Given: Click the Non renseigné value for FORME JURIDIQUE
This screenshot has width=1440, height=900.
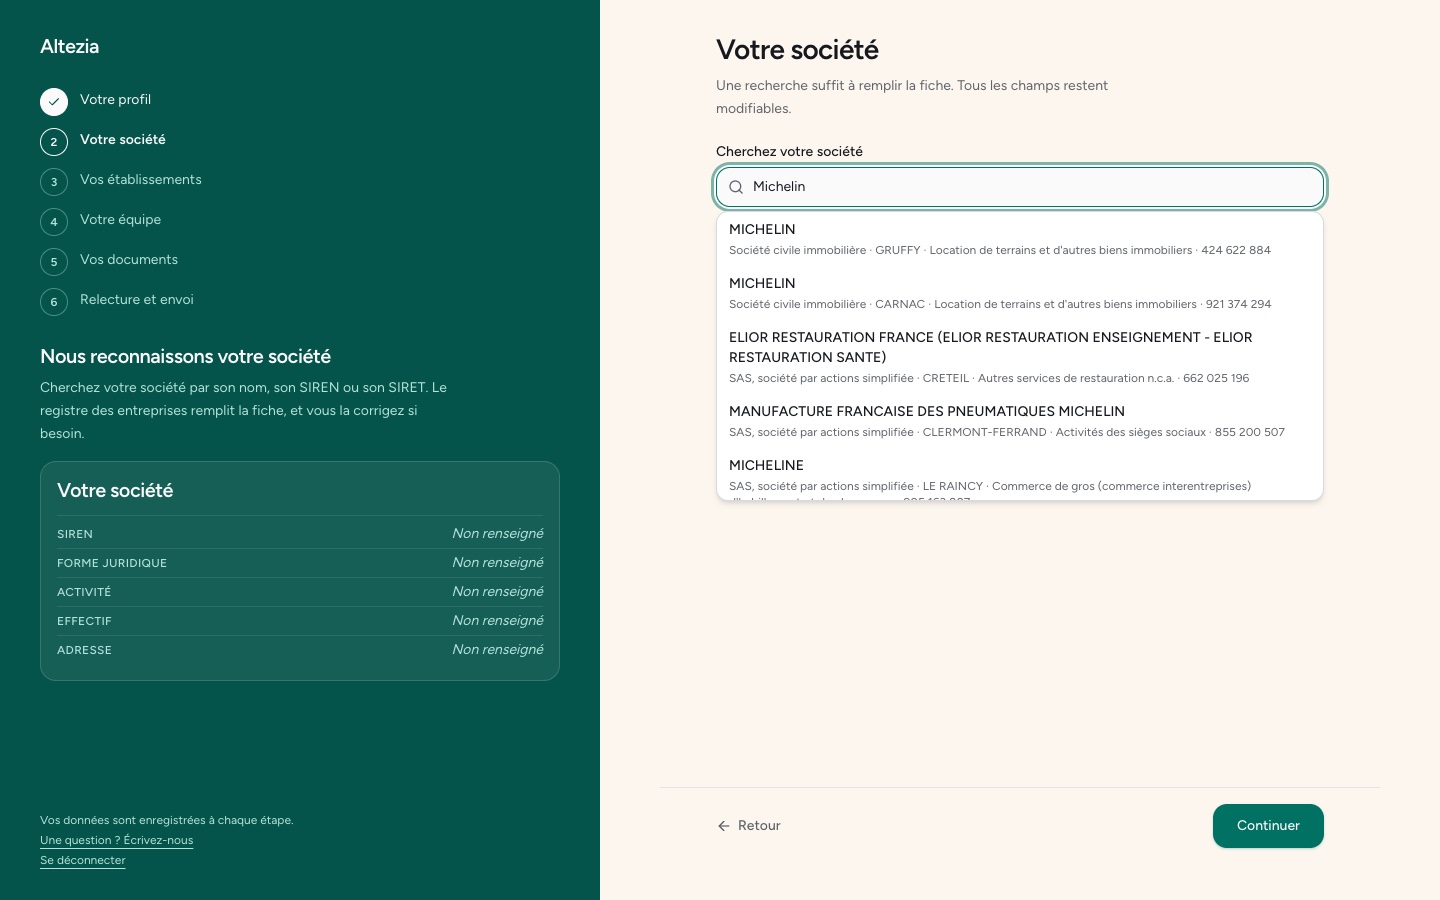Looking at the screenshot, I should (498, 563).
